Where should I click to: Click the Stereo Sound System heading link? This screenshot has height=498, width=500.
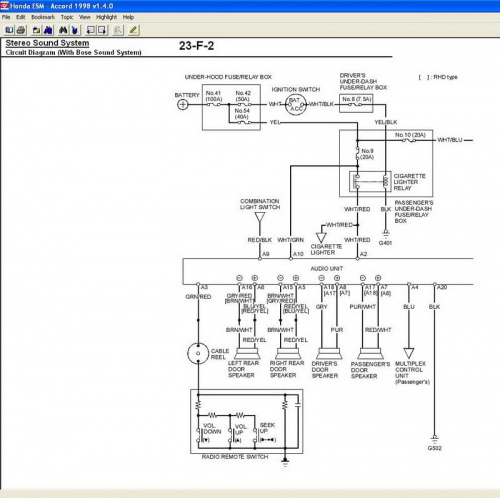[47, 43]
